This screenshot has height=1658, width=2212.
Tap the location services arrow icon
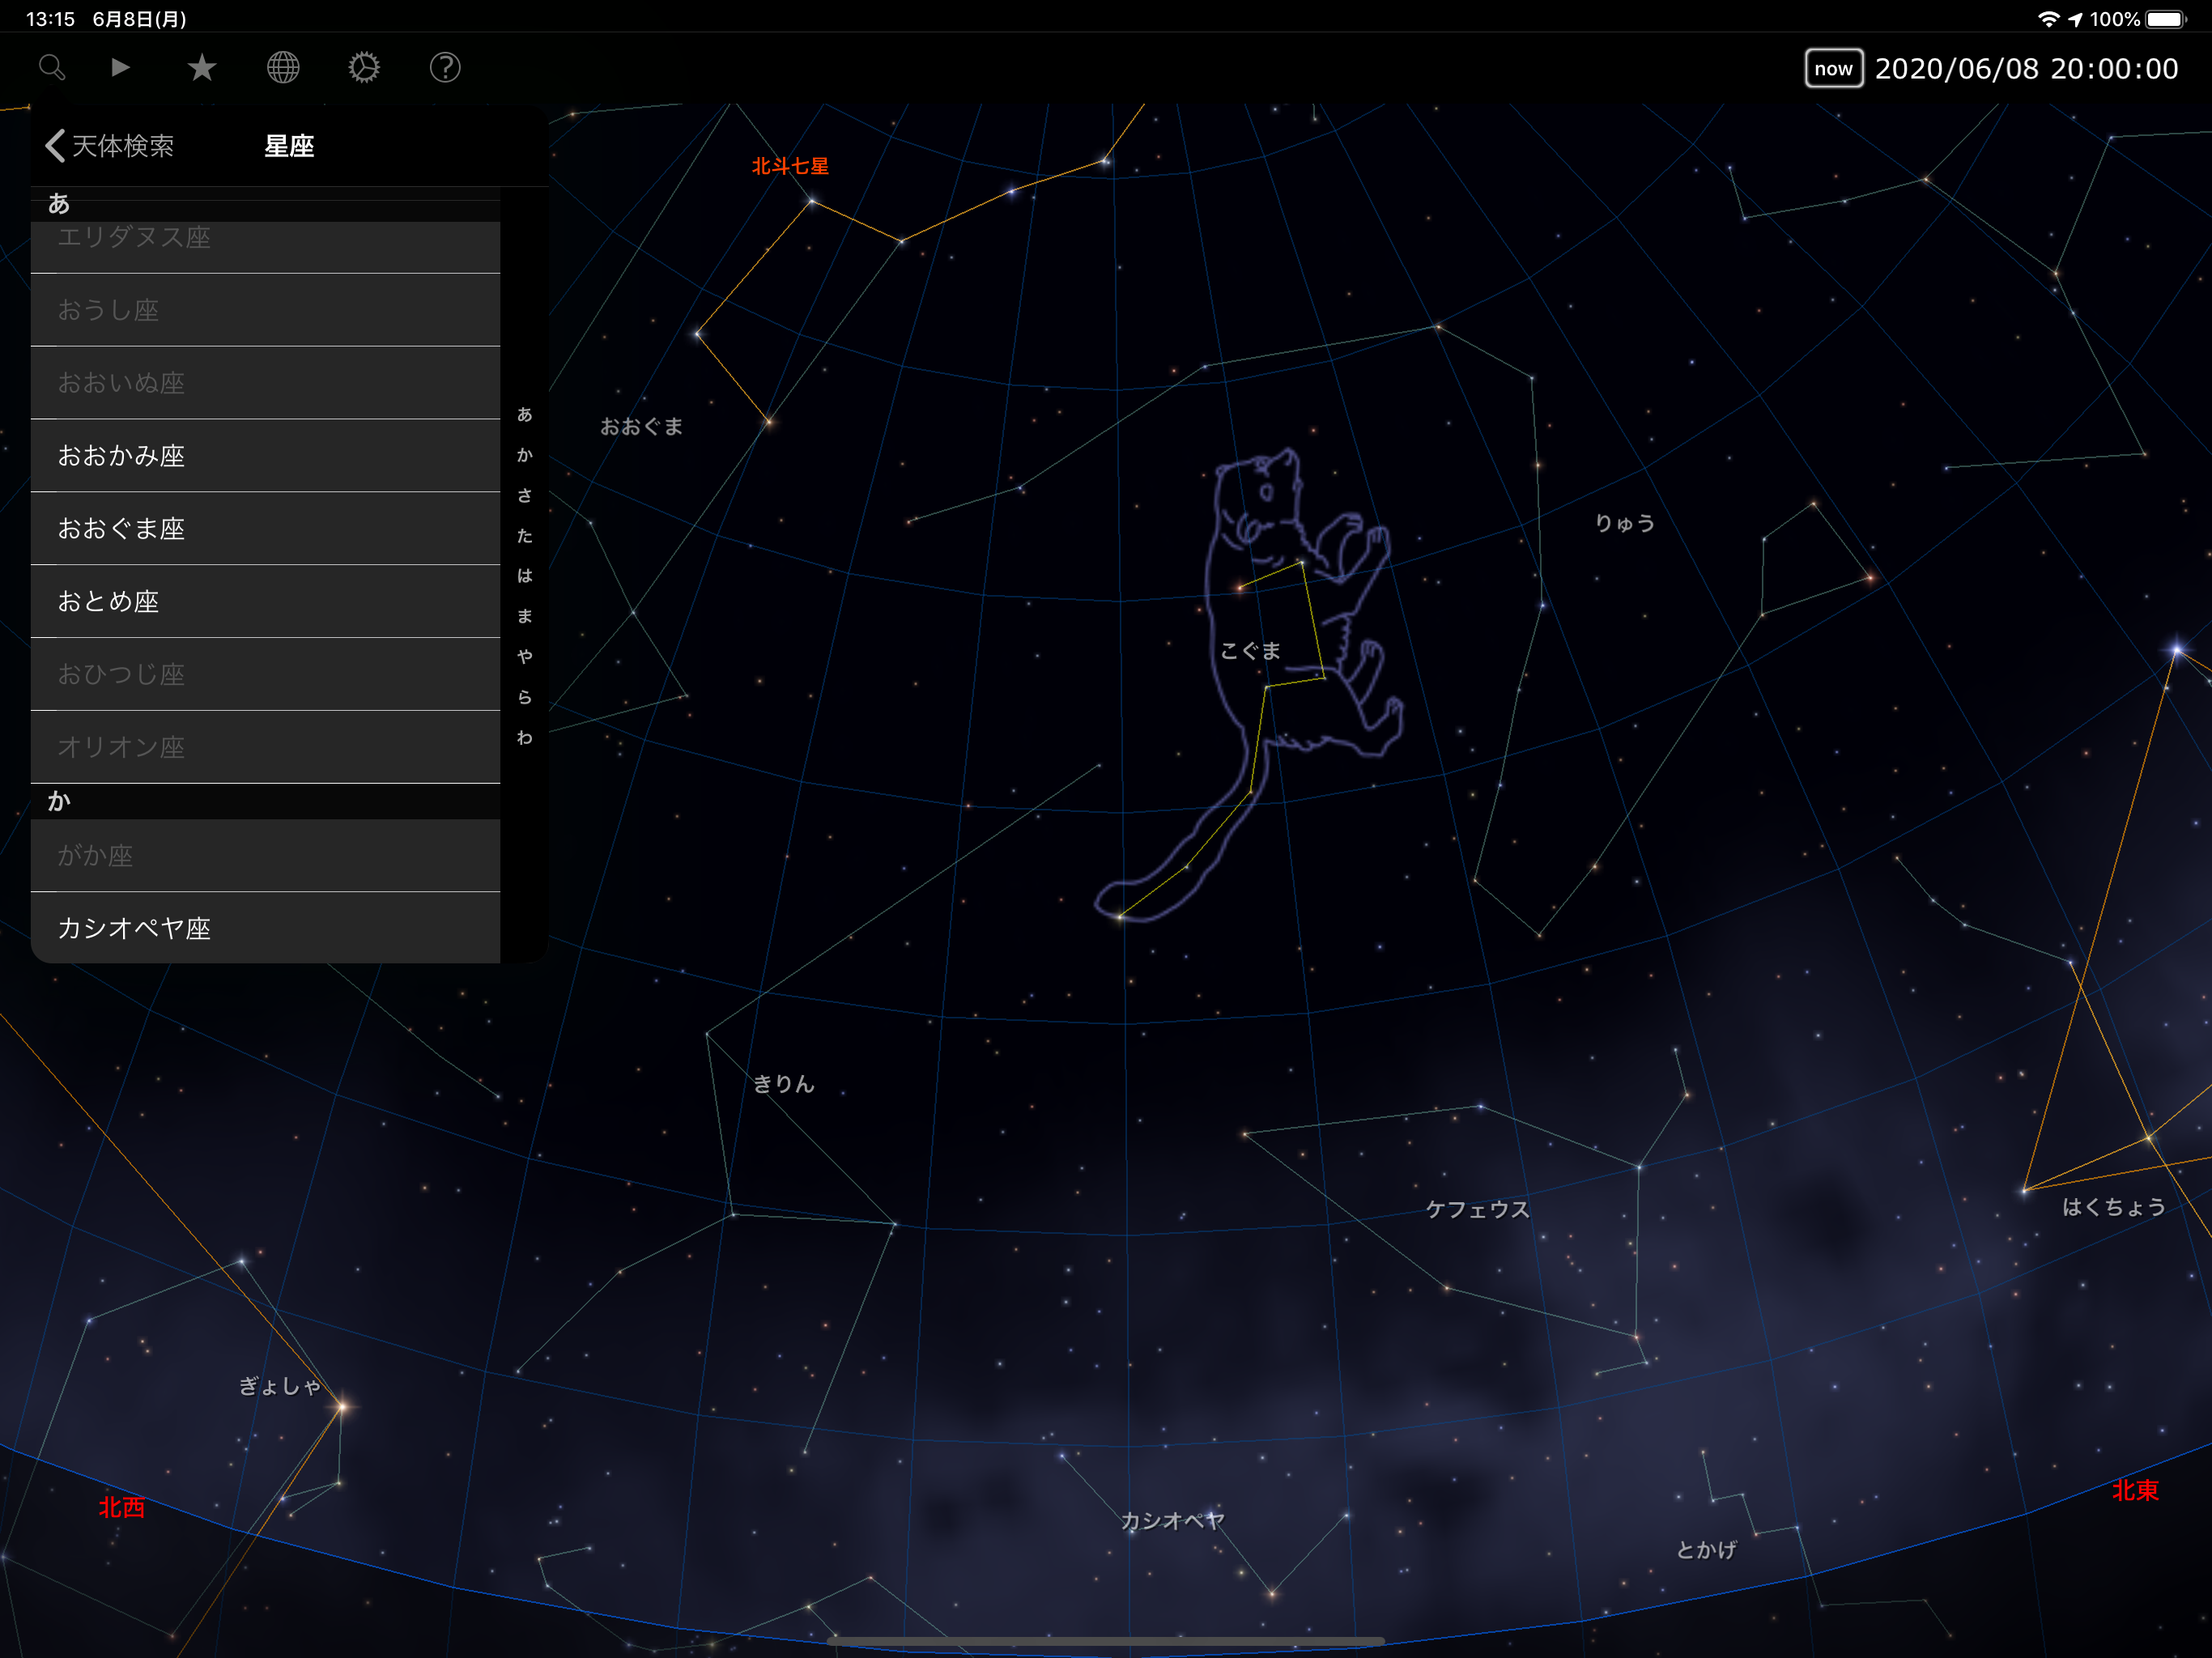tap(2075, 19)
